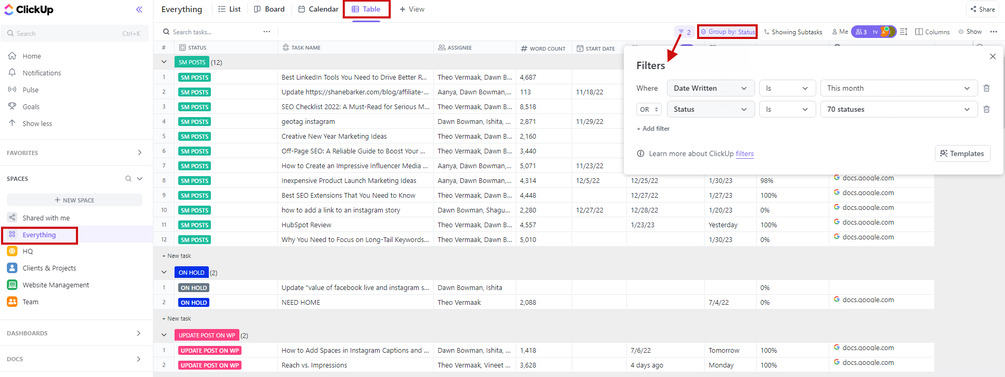Add a new view with + View

[x=411, y=10]
